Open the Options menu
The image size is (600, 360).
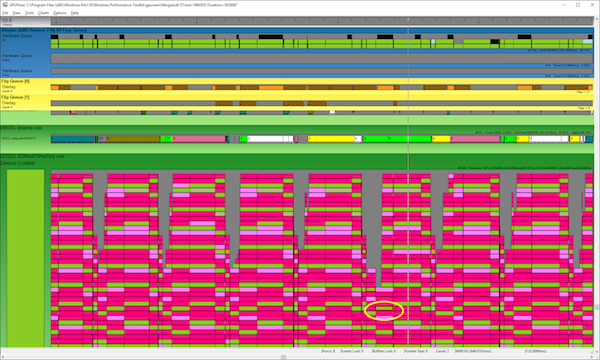pyautogui.click(x=59, y=13)
